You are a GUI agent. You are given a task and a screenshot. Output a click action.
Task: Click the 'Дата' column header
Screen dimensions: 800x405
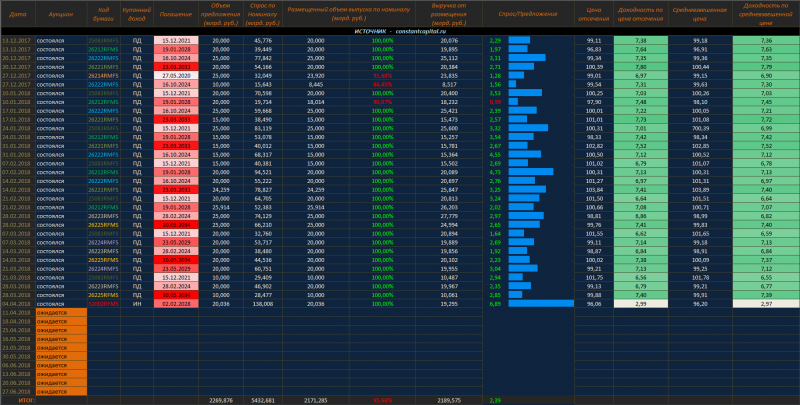click(x=17, y=16)
